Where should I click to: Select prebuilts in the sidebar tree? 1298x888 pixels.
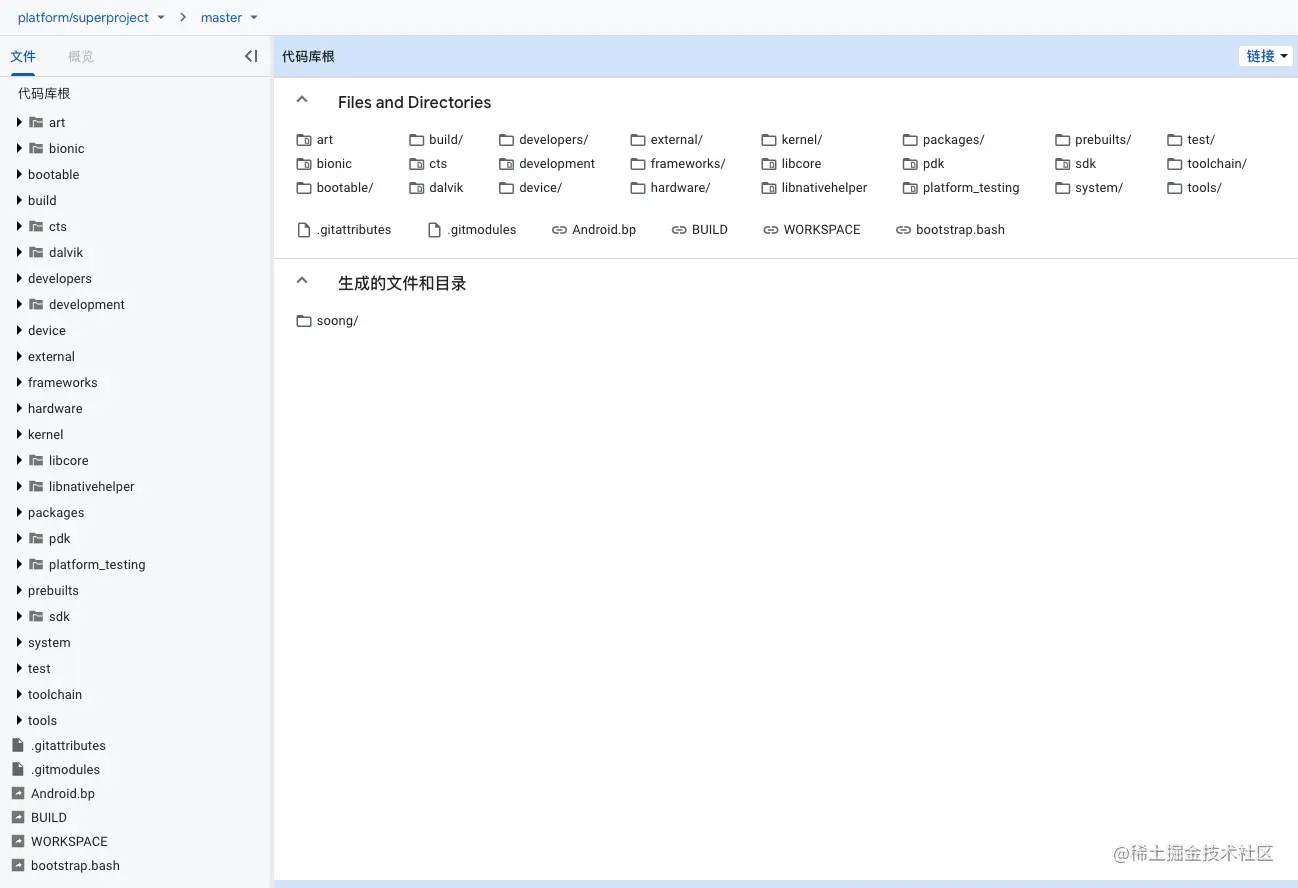click(x=53, y=590)
